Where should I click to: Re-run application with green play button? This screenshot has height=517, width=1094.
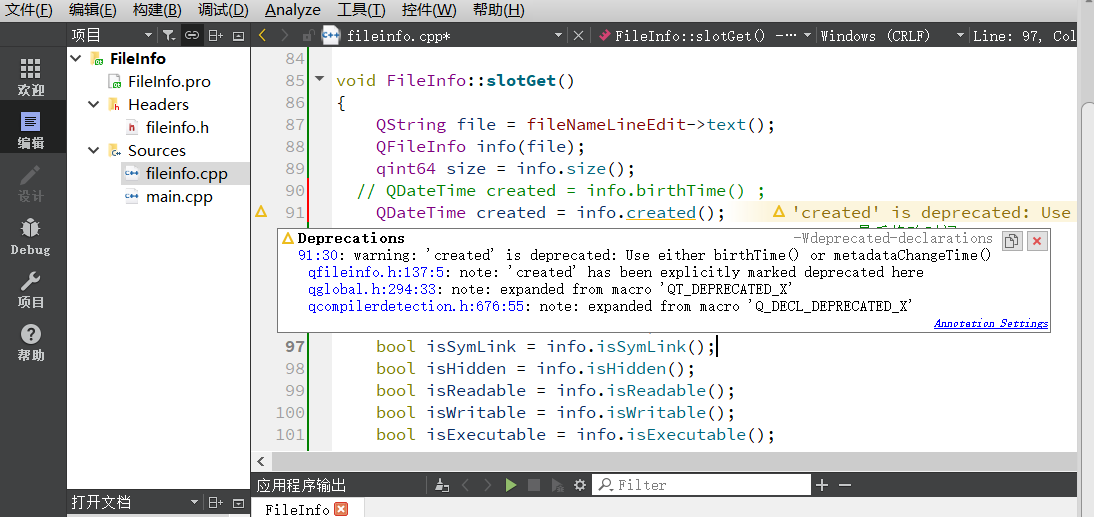[511, 485]
